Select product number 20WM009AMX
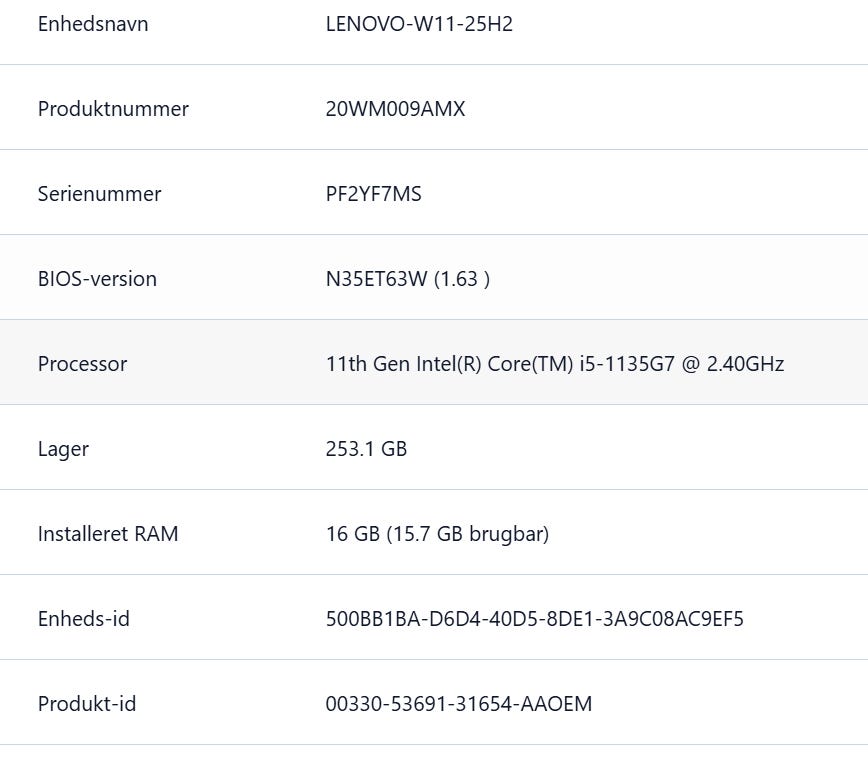Image resolution: width=868 pixels, height=758 pixels. (395, 109)
